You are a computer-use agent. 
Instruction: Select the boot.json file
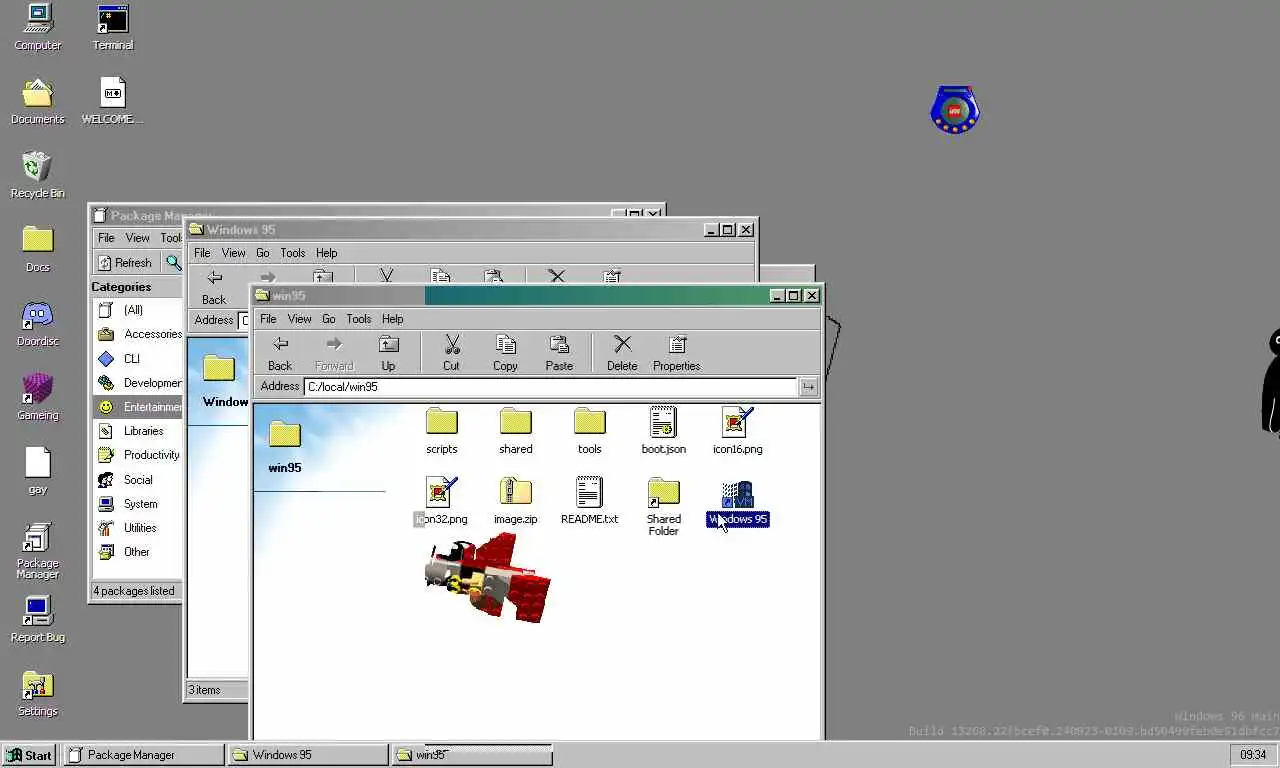point(663,432)
